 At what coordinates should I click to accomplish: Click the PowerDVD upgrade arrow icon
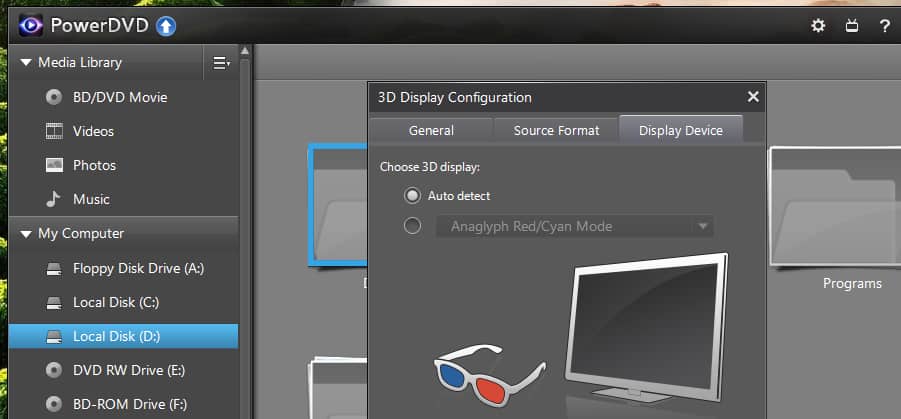166,26
